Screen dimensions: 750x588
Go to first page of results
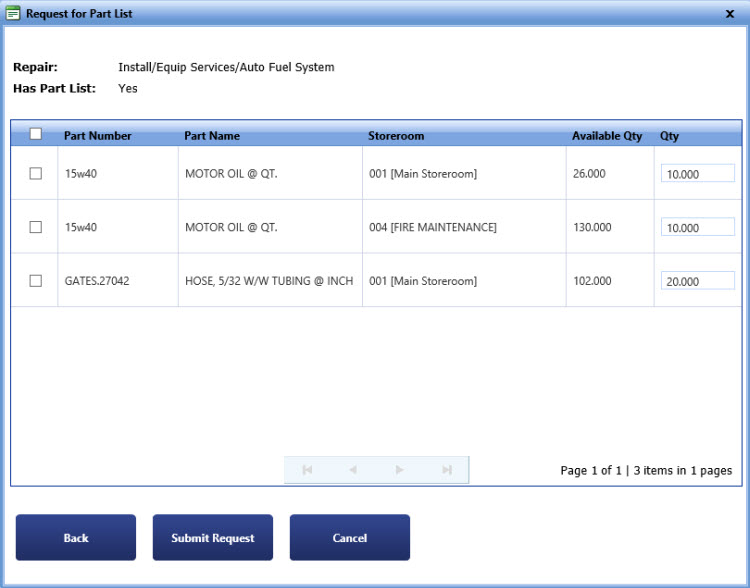tap(307, 470)
